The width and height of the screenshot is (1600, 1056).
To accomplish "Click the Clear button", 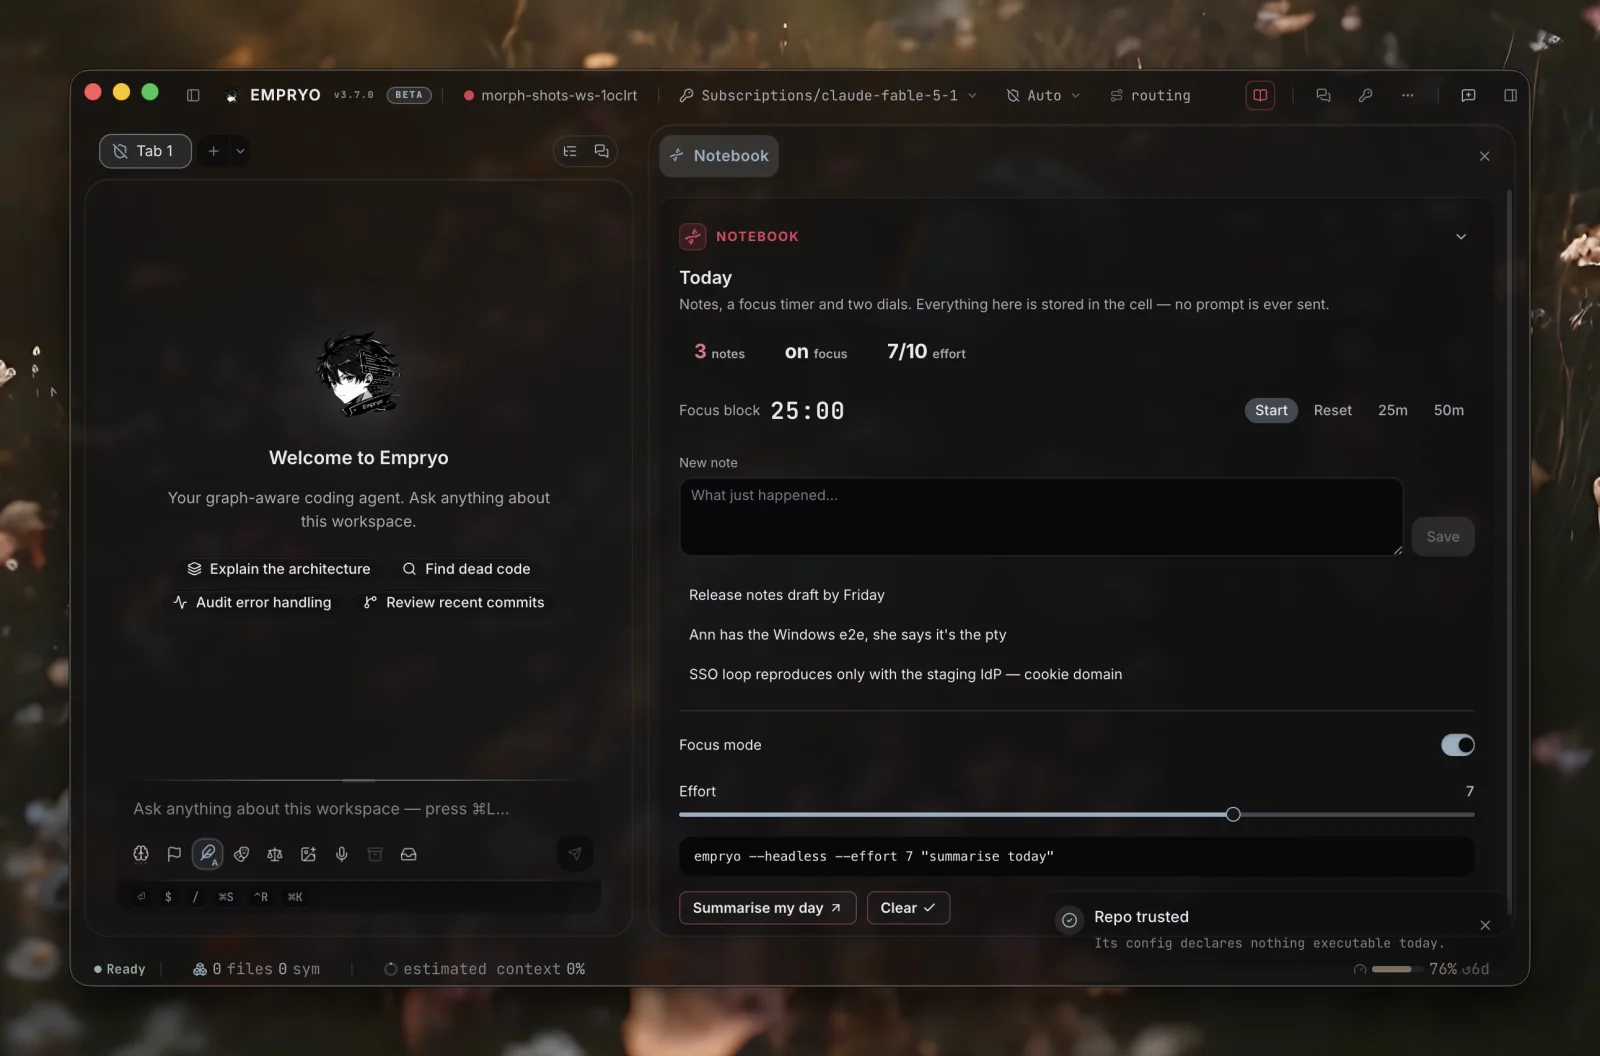I will 908,908.
